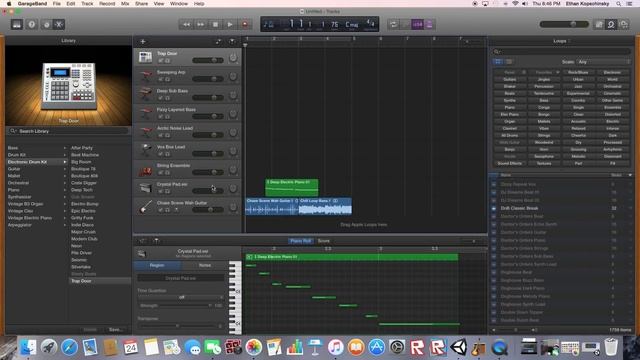Click the Search Library field
This screenshot has width=640, height=360.
point(68,131)
